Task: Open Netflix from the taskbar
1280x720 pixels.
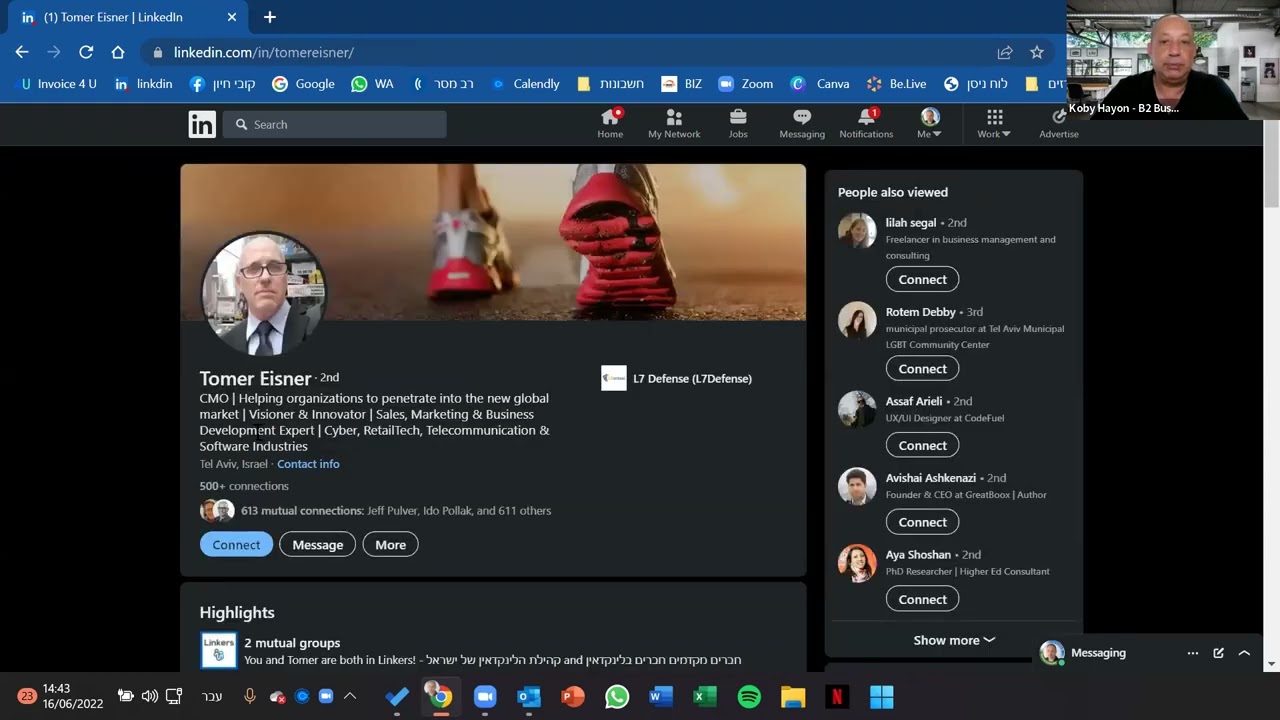Action: click(x=837, y=696)
